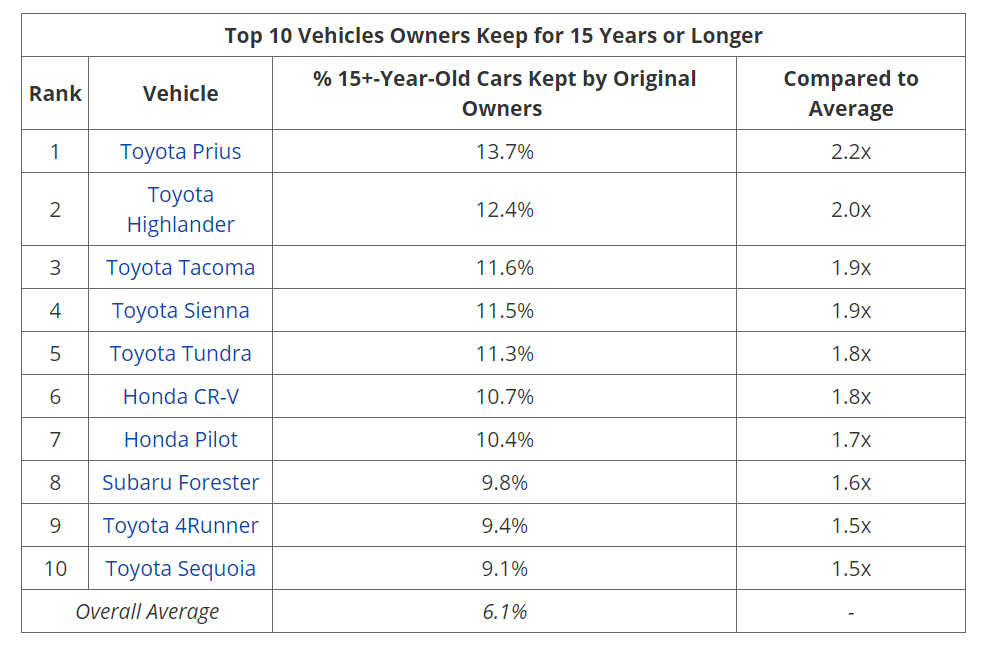
Task: Open the Toyota Tacoma vehicle link
Action: (x=181, y=268)
